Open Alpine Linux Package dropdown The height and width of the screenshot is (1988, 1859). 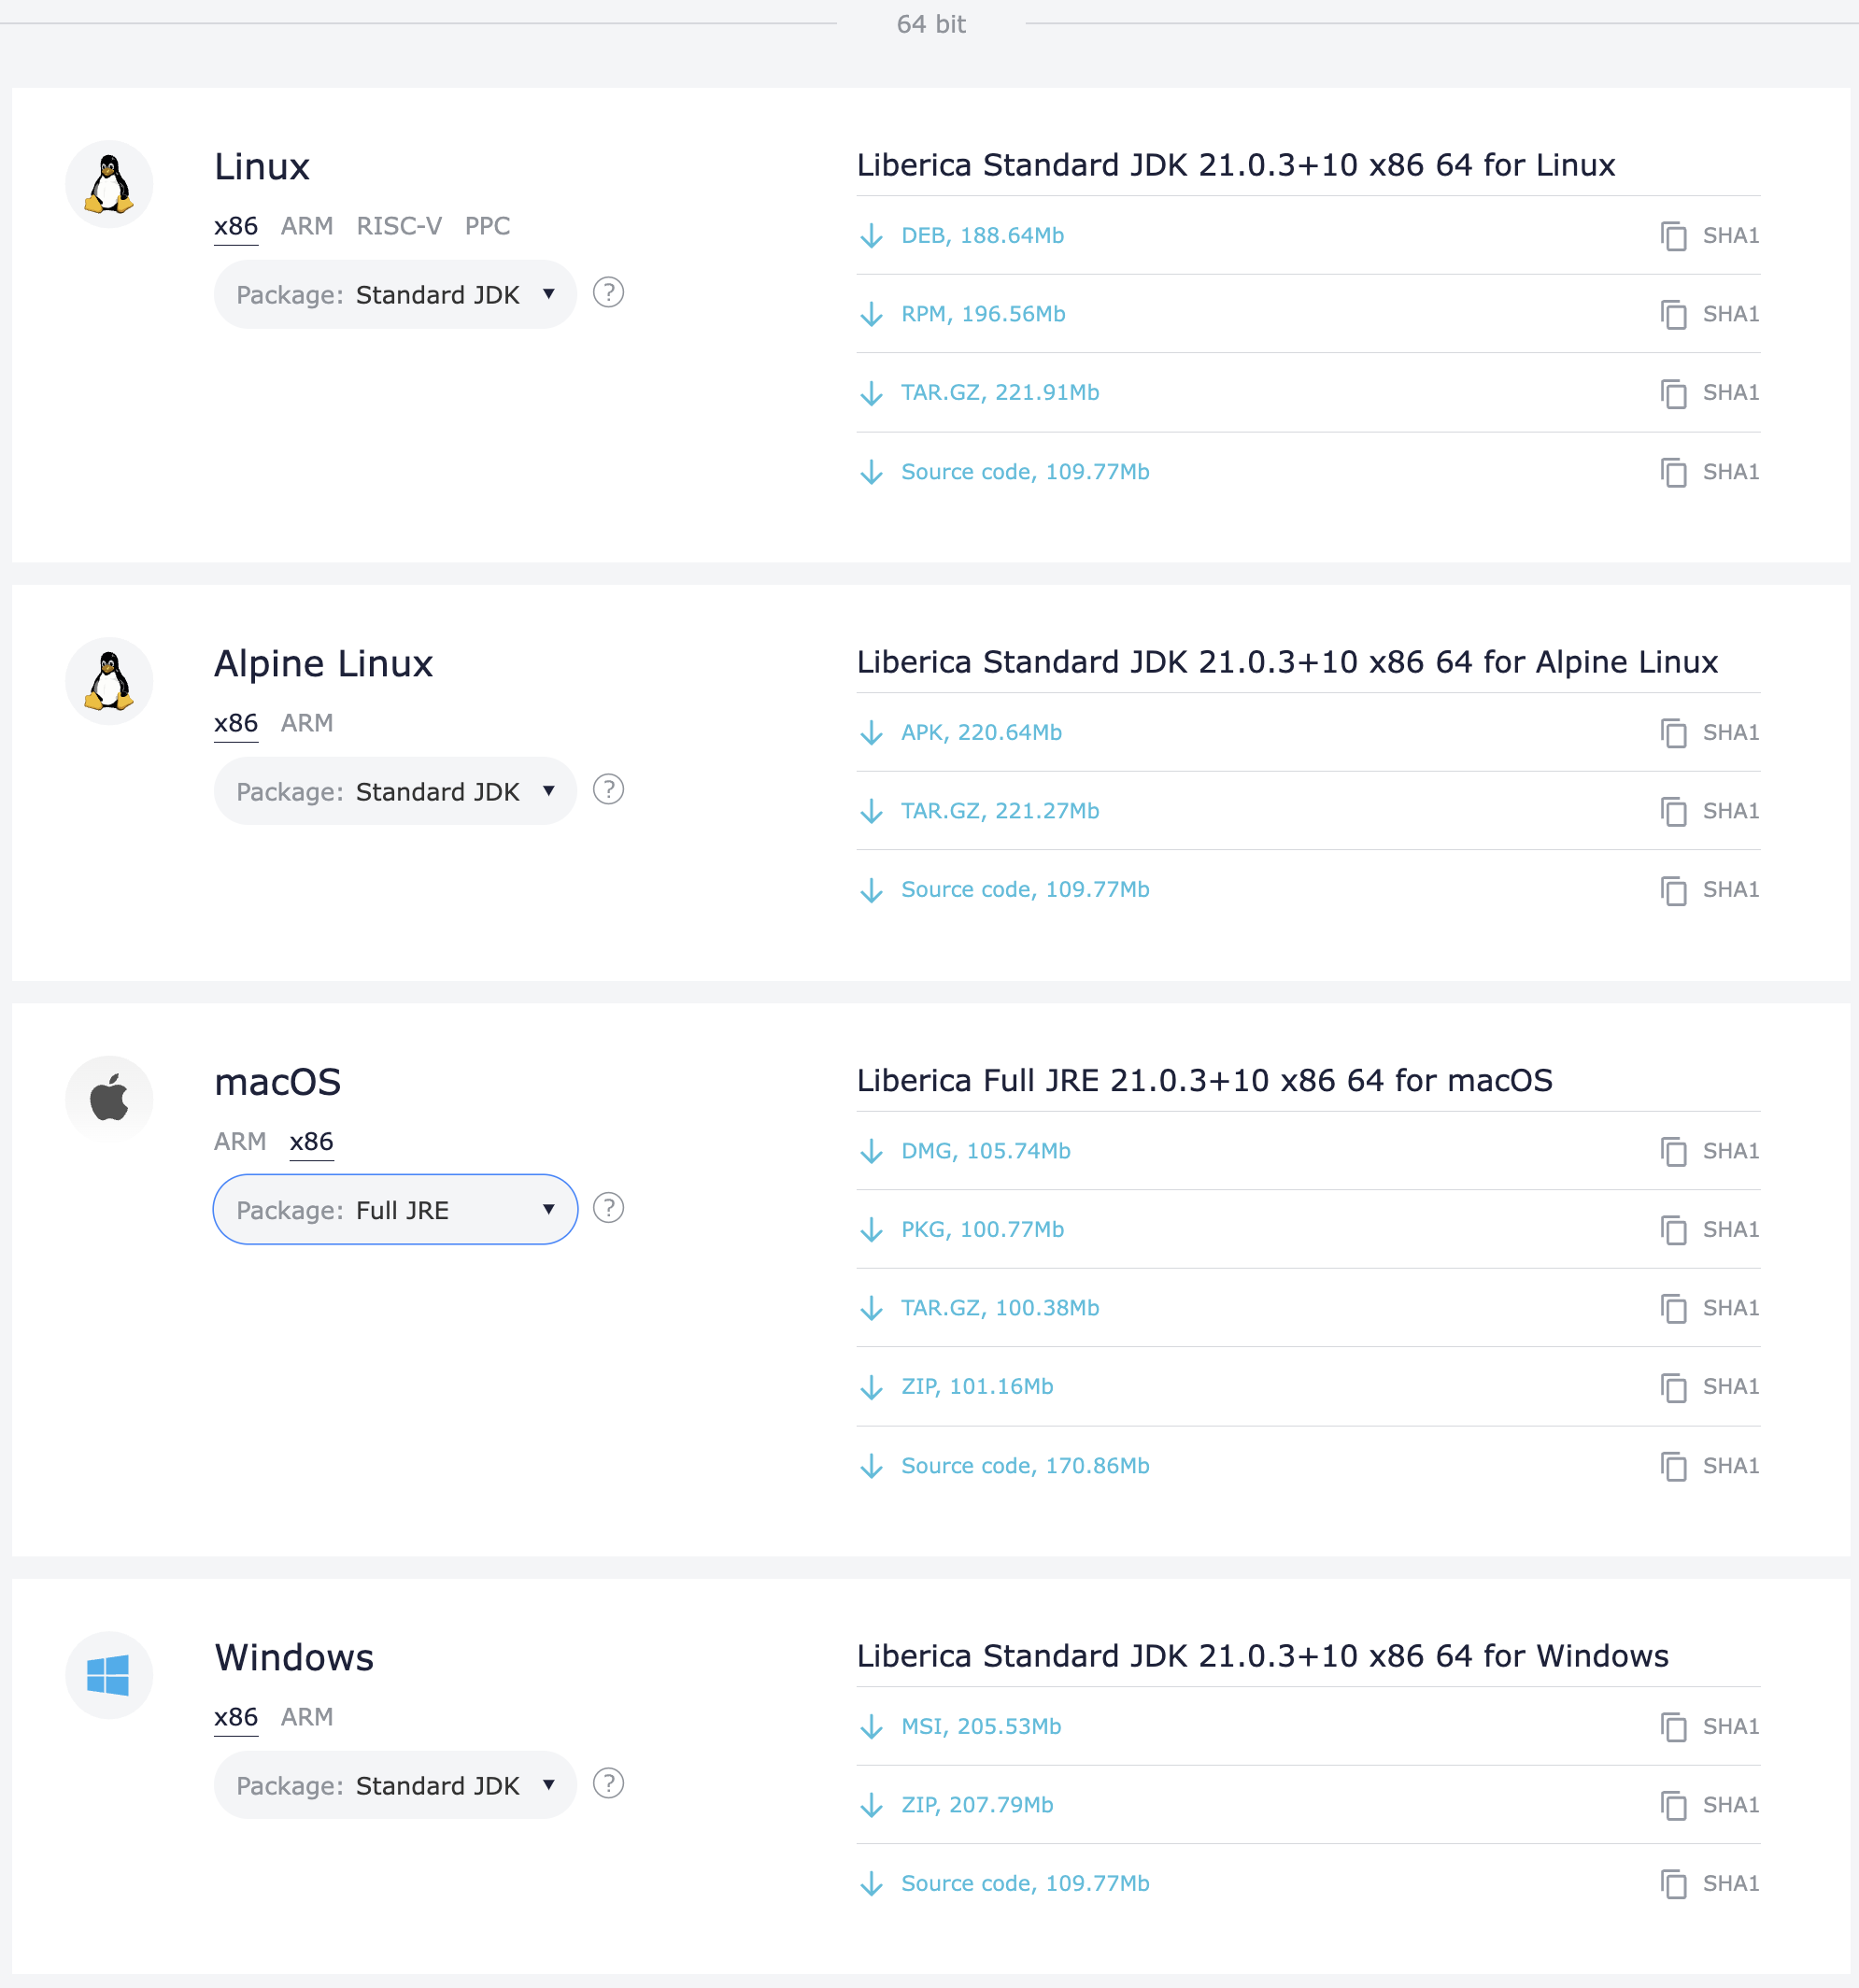pos(395,792)
